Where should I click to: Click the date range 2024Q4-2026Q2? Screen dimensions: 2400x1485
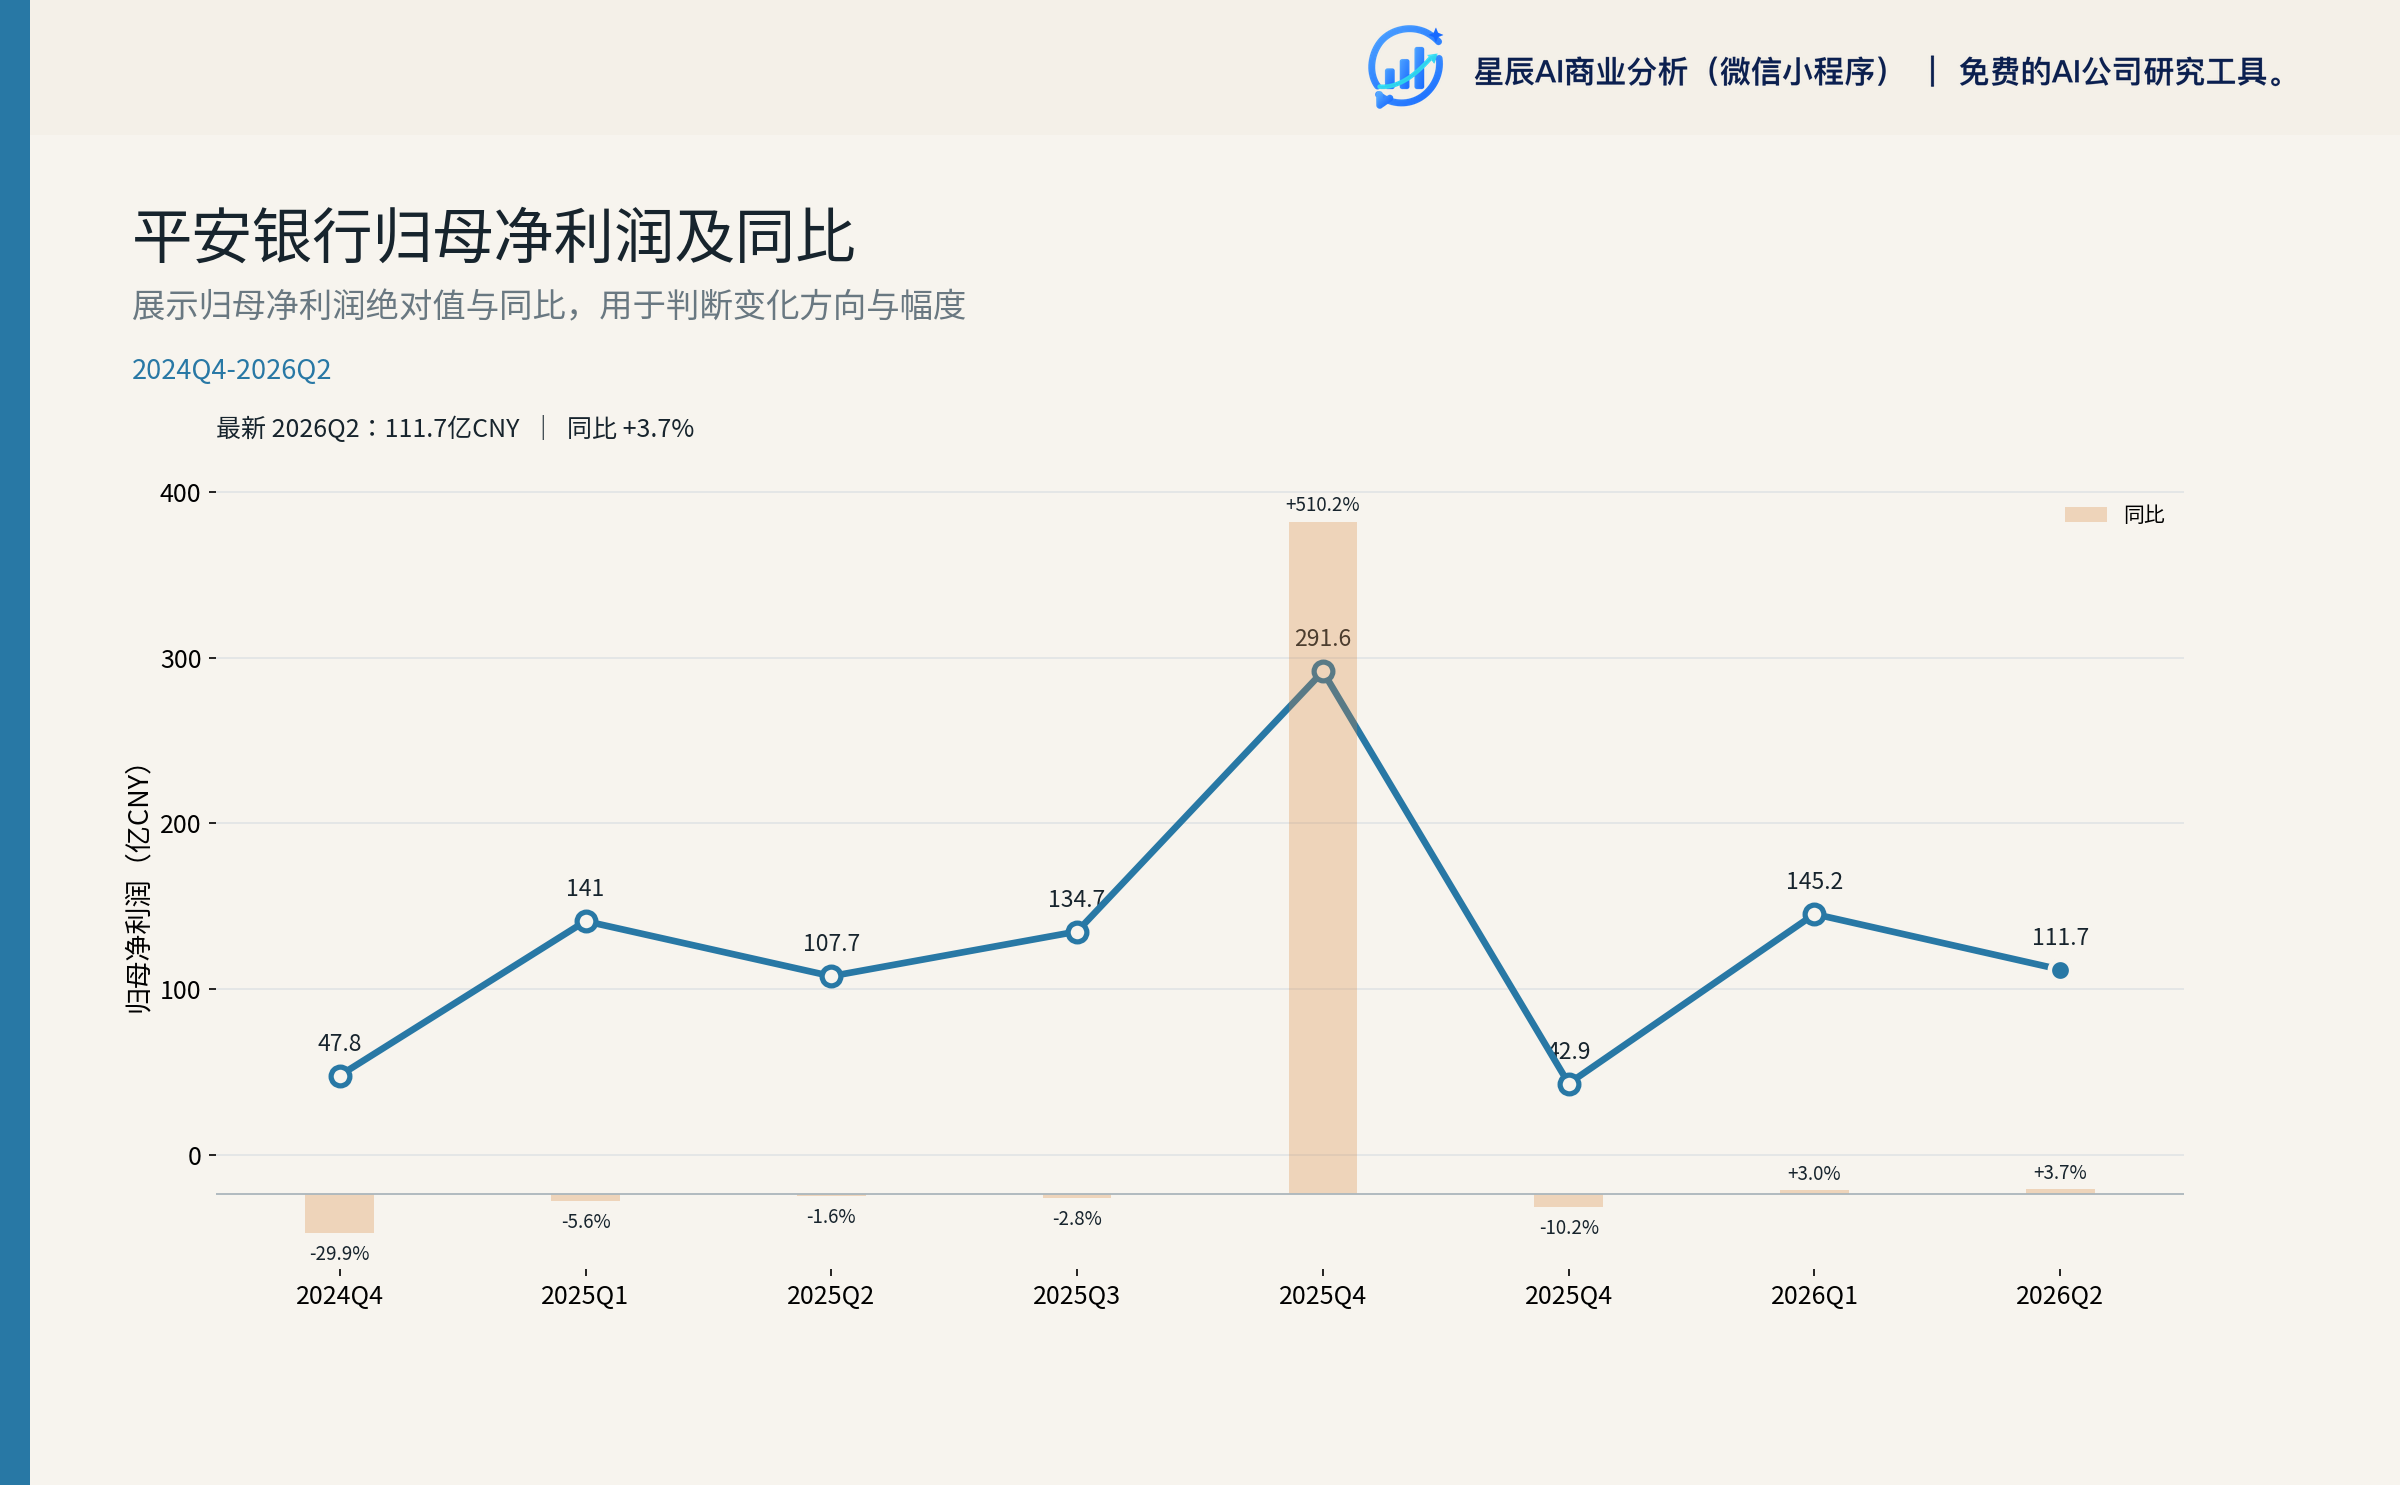point(231,370)
